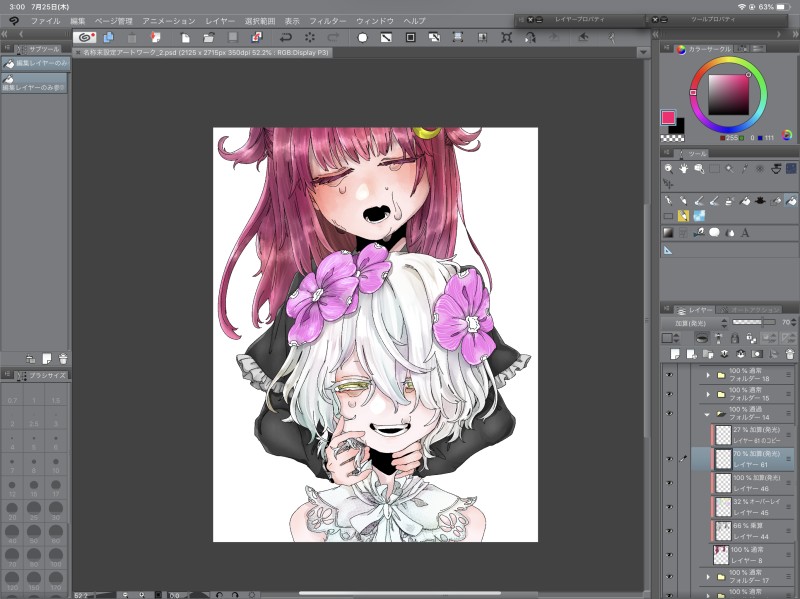The image size is (800, 599).
Task: Hide Layer 8 with its eye icon
Action: pyautogui.click(x=670, y=555)
